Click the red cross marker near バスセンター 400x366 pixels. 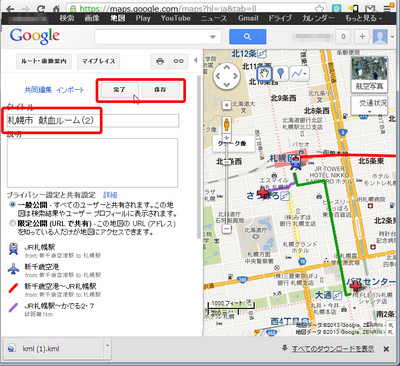[356, 285]
